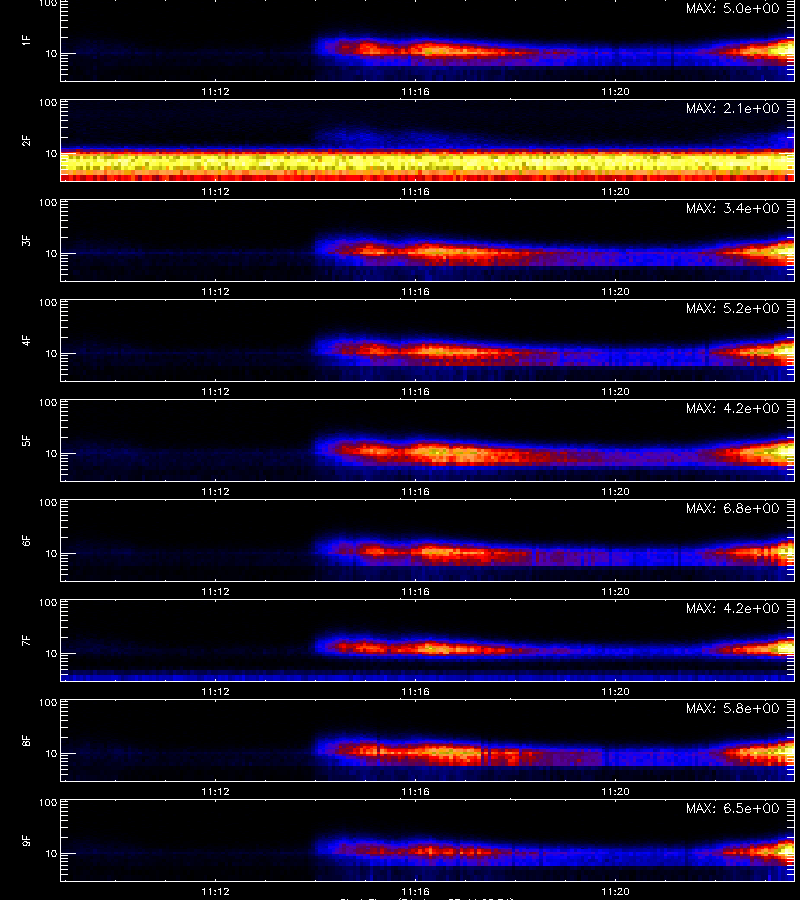Click the bright yellow band in 2F spectrogram

point(428,163)
